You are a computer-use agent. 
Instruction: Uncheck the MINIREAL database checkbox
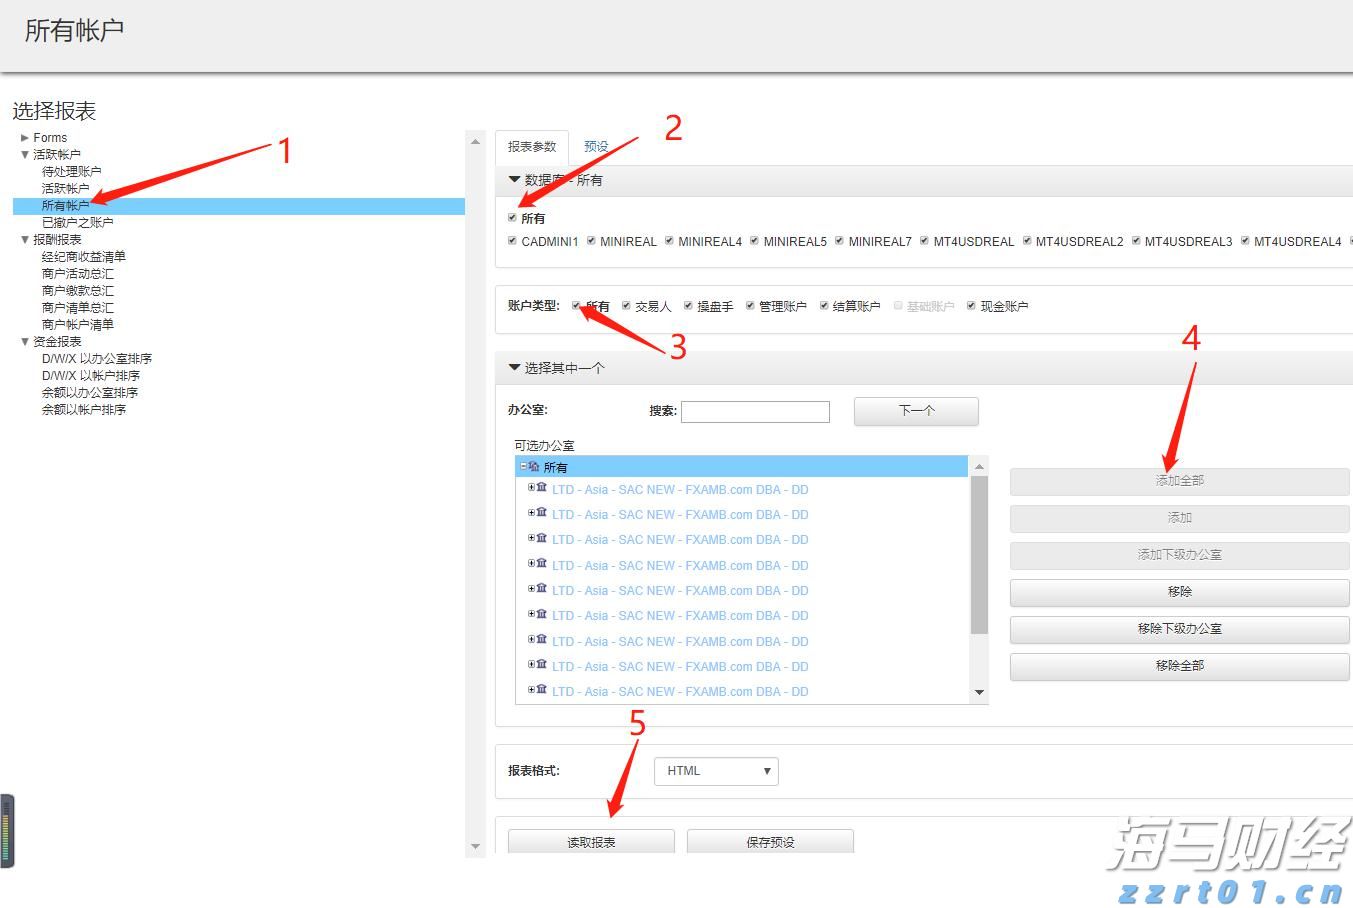coord(591,241)
